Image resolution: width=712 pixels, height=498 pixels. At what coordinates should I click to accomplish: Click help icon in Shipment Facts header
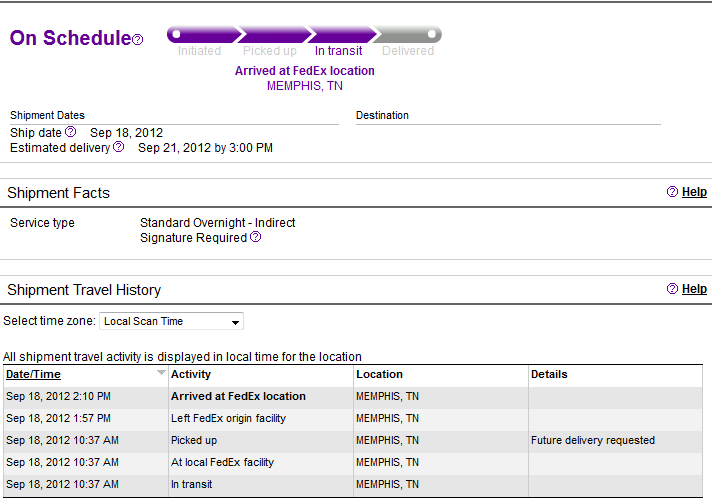tap(672, 192)
